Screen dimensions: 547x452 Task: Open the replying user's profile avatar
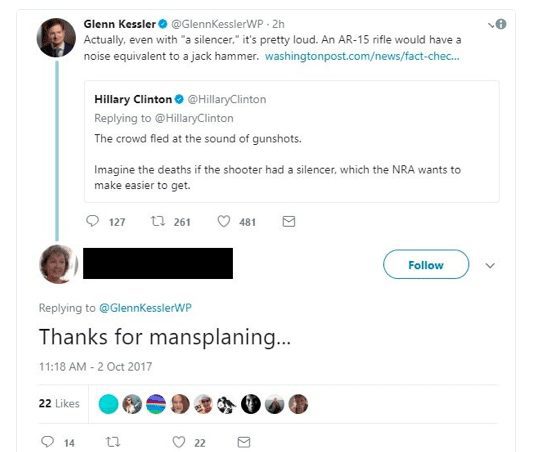click(x=58, y=264)
